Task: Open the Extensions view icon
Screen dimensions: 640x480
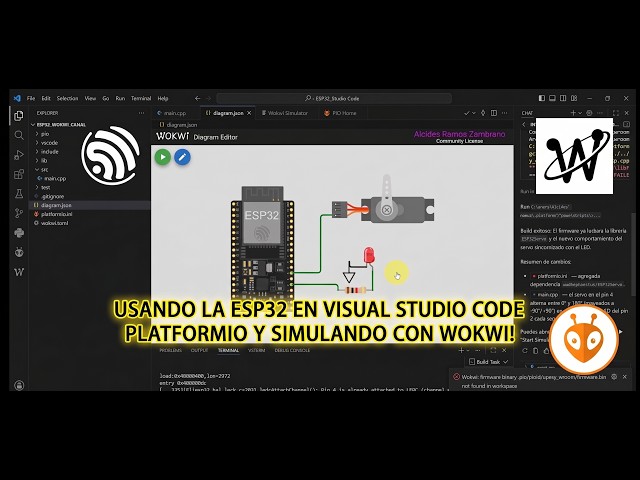Action: tap(19, 174)
